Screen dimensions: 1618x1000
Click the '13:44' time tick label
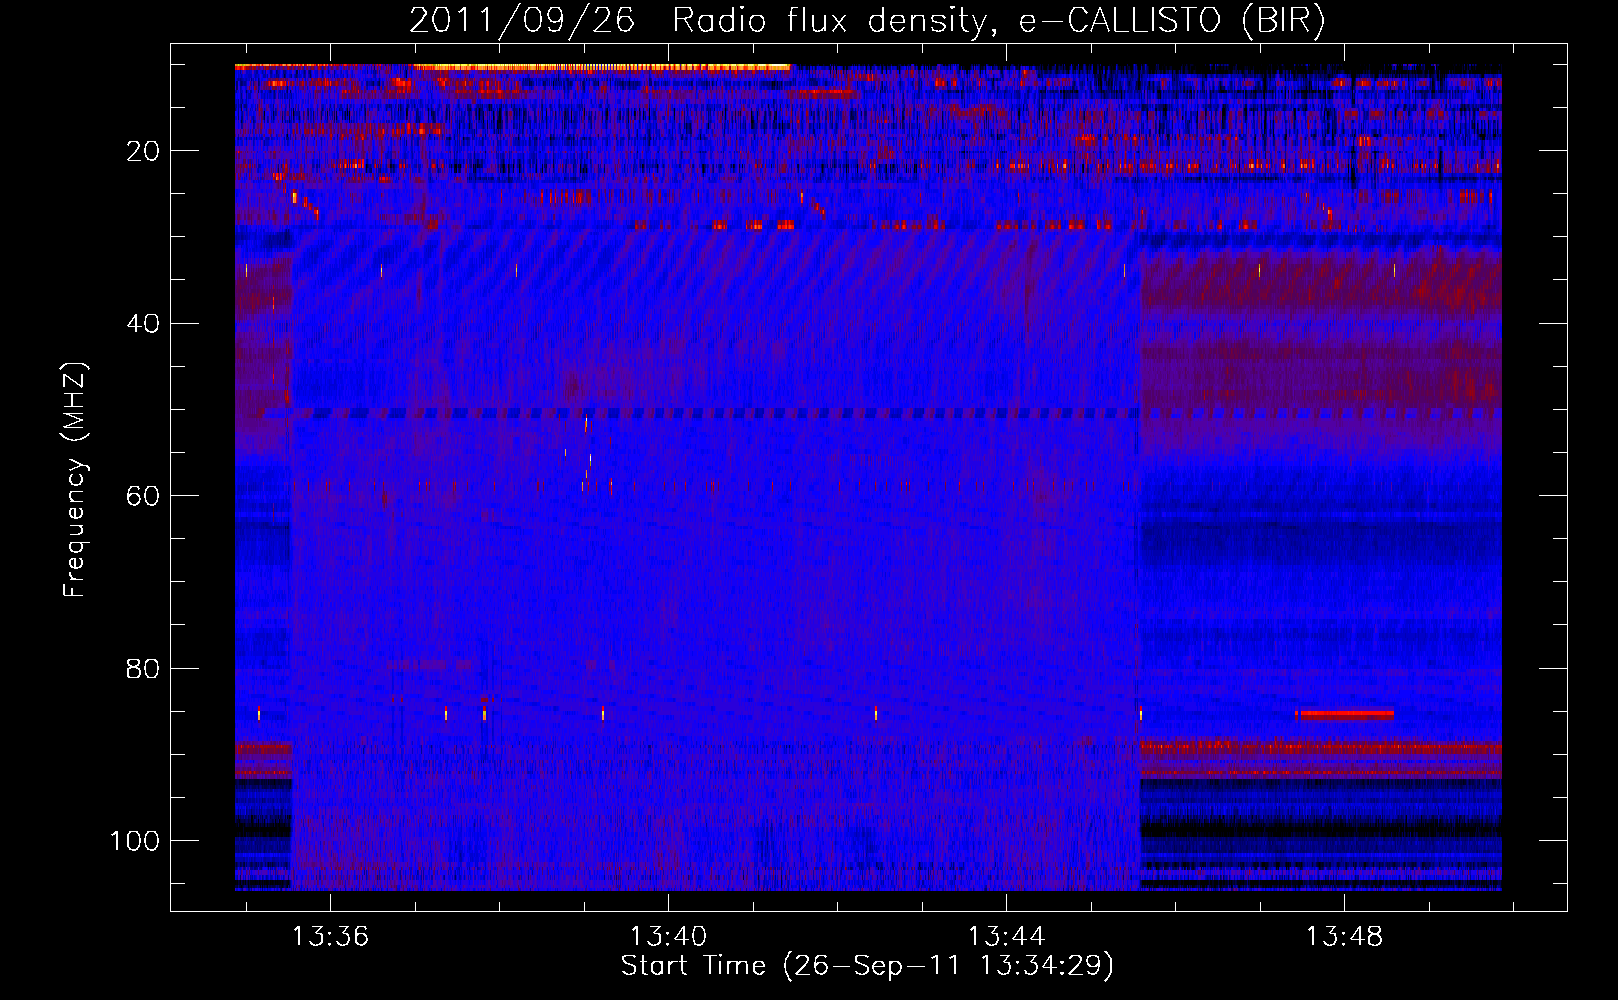1006,936
